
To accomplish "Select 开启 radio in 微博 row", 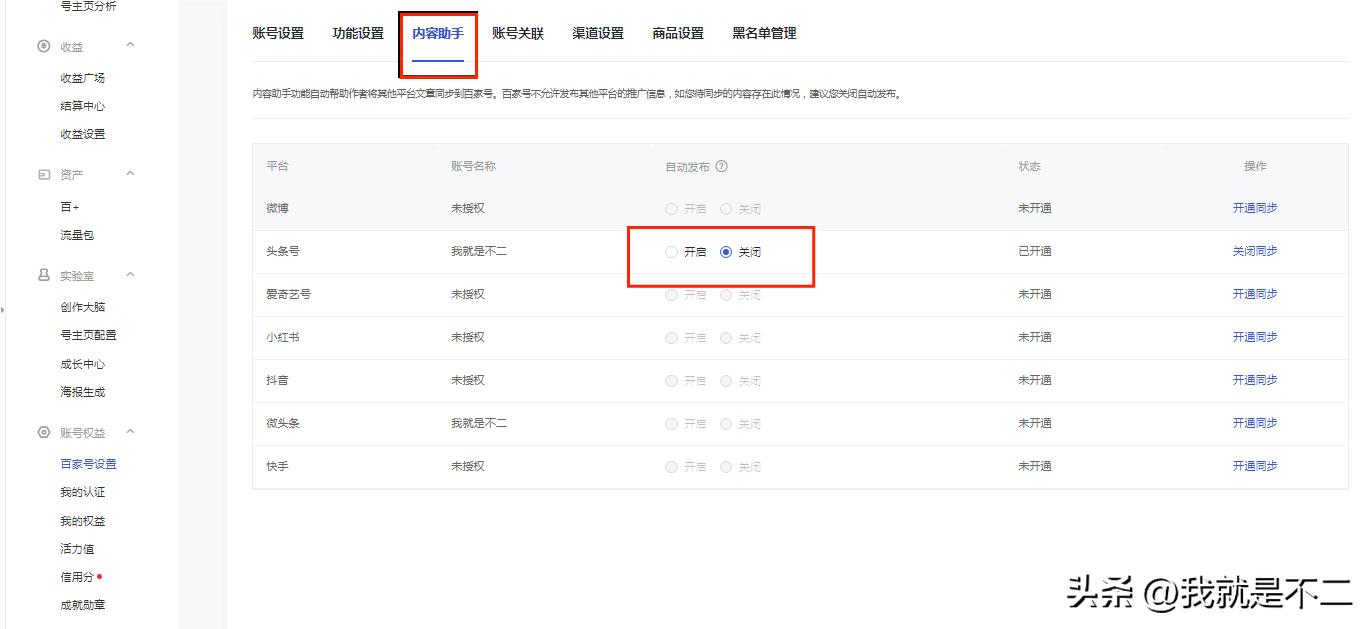I will (x=671, y=209).
